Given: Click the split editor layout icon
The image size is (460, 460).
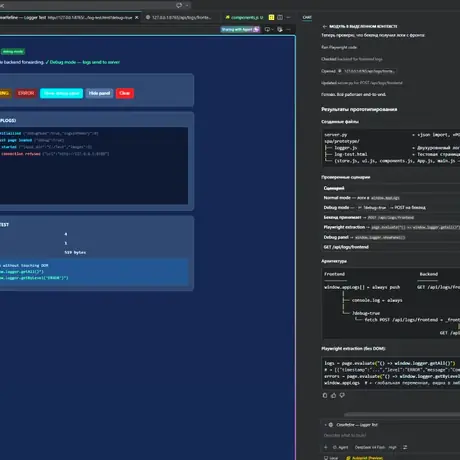Looking at the screenshot, I should pos(280,17).
